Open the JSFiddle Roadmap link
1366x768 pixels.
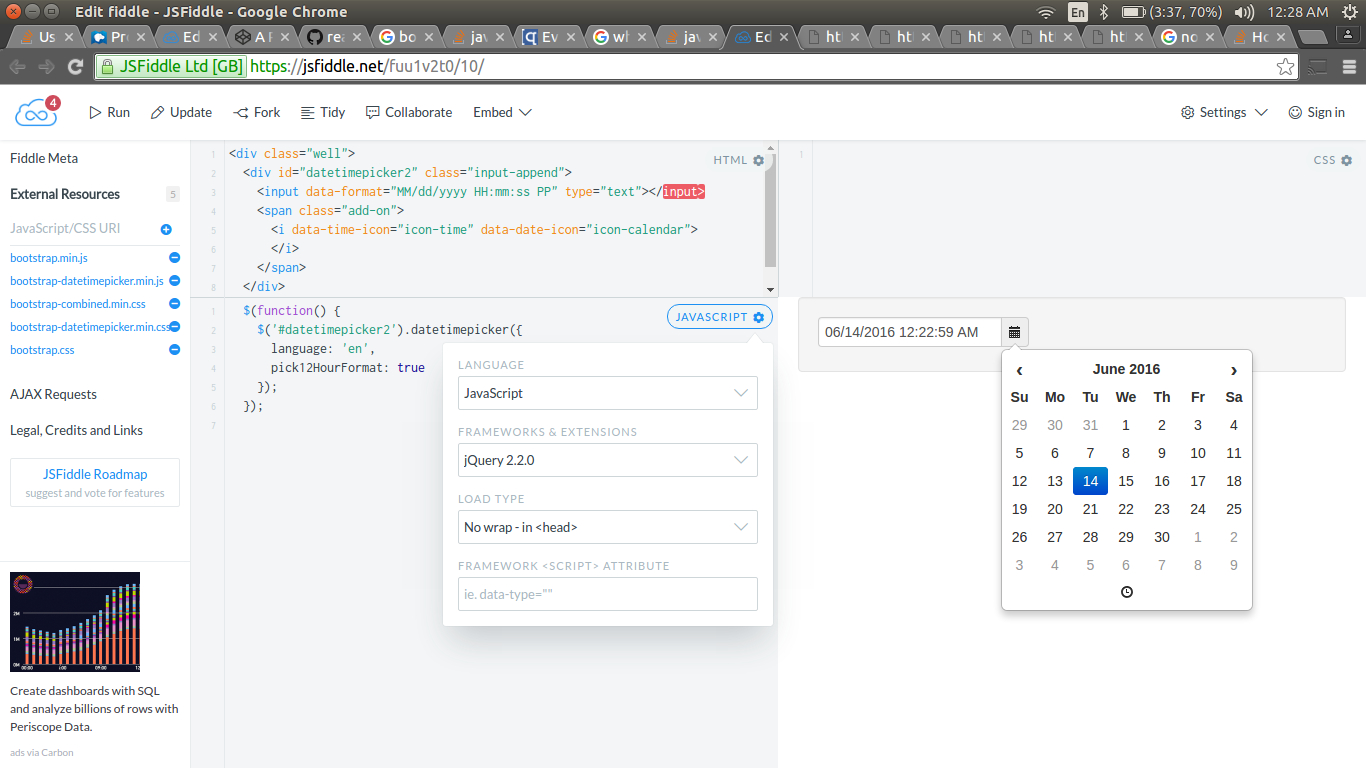pyautogui.click(x=94, y=474)
